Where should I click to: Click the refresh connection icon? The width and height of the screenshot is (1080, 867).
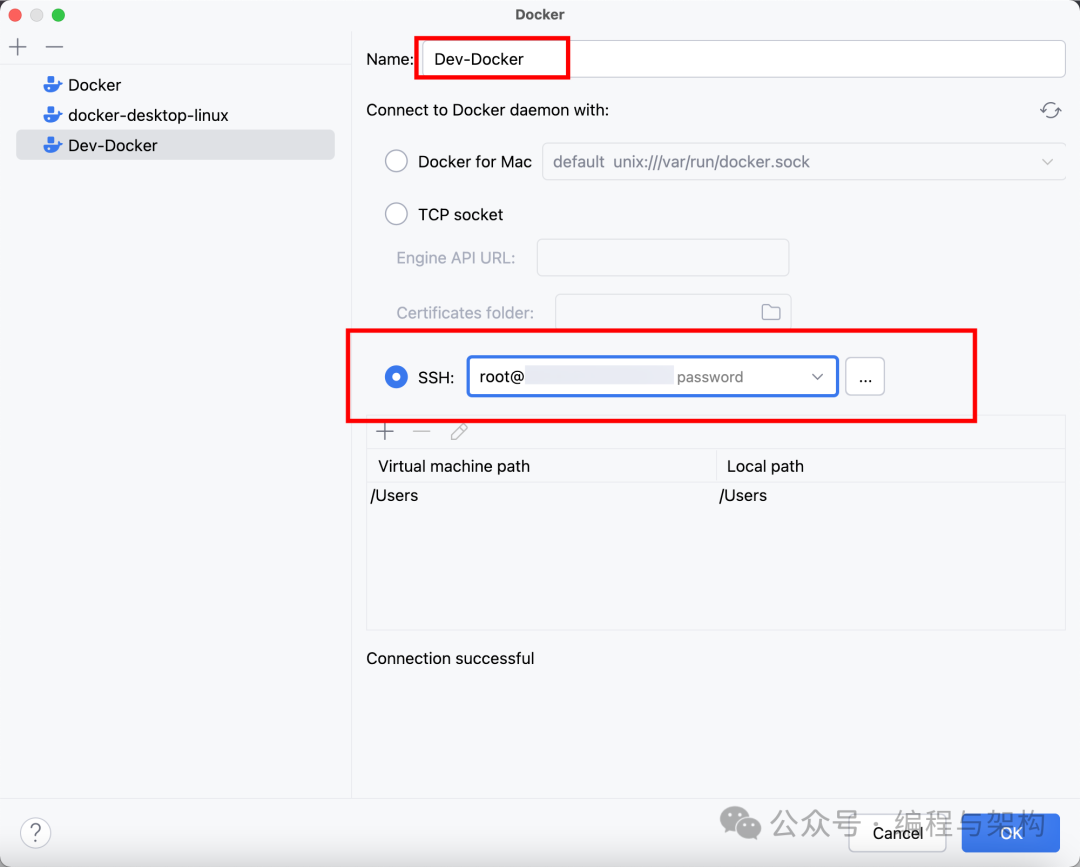tap(1050, 110)
